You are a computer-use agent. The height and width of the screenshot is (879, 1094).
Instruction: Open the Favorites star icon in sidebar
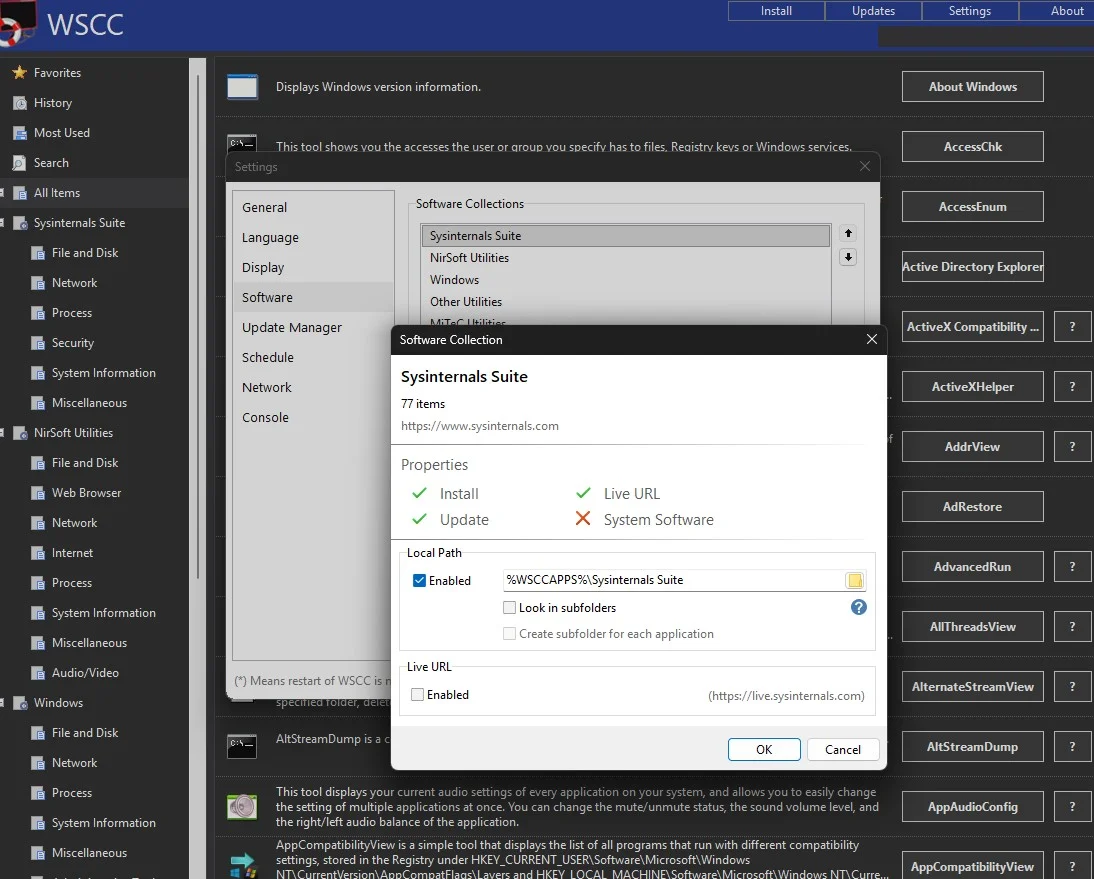tap(20, 73)
